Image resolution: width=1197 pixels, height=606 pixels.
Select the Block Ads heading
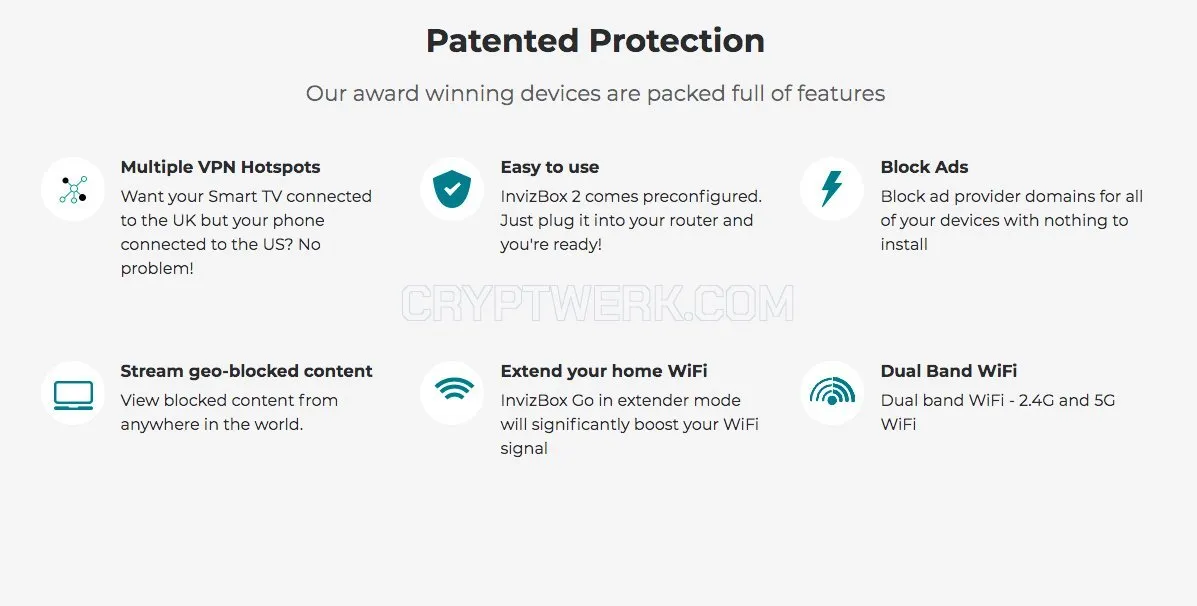[924, 167]
